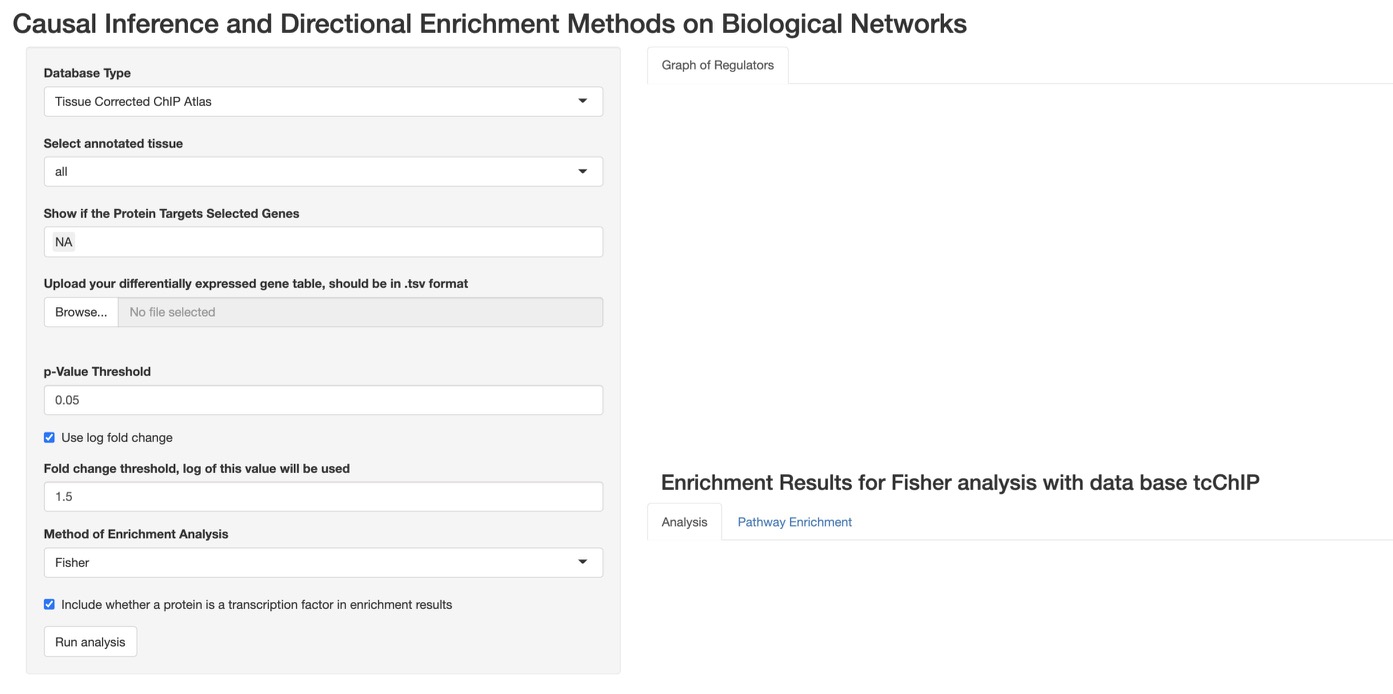Click the Fisher method dropdown arrow
1393x694 pixels.
tap(583, 562)
